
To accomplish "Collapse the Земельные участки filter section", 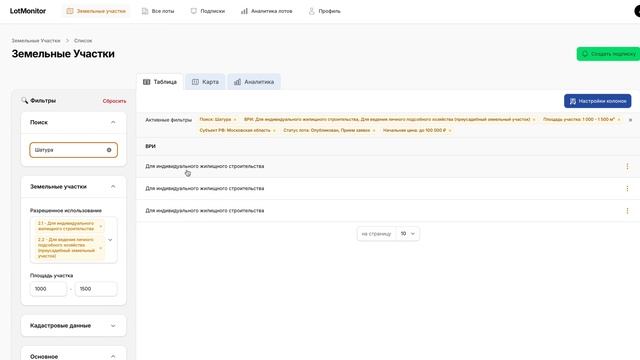I will tap(113, 187).
